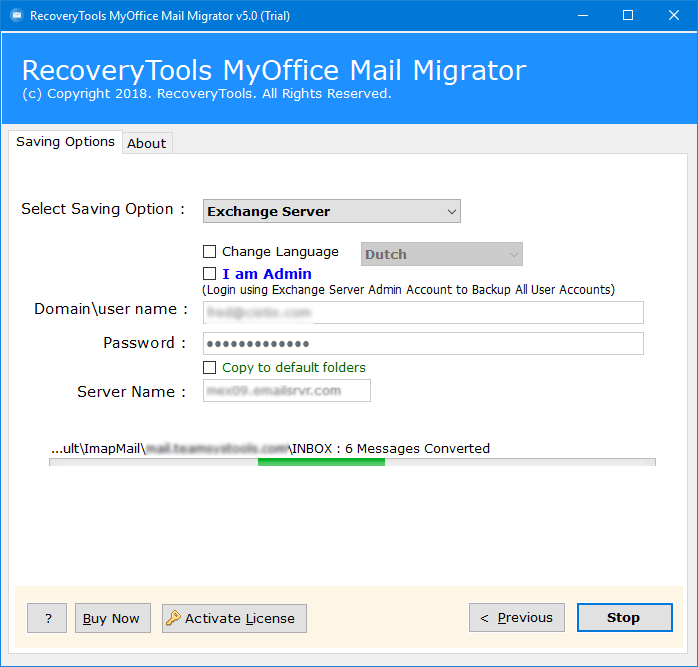The width and height of the screenshot is (698, 667).
Task: Focus the Domain\user name field
Action: (x=423, y=312)
